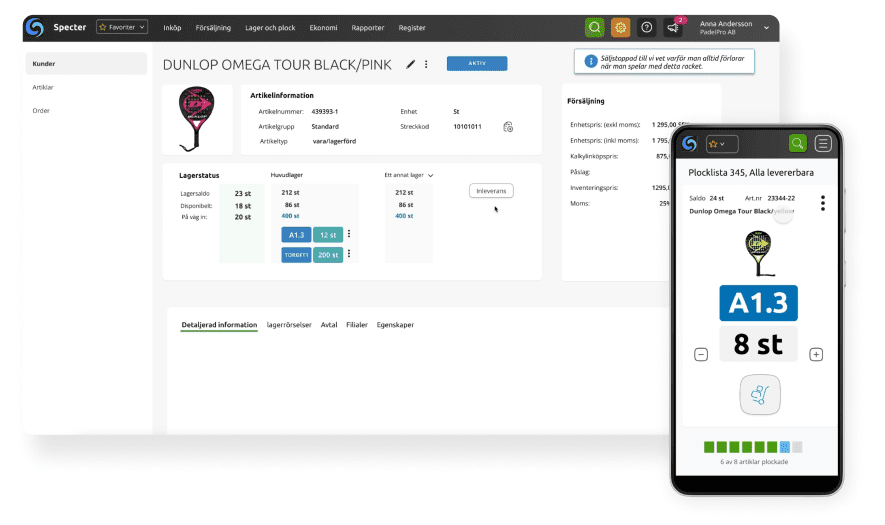Viewport: 885px width, 525px height.
Task: Click the pink Dunlop racket thumbnail
Action: [x=196, y=119]
